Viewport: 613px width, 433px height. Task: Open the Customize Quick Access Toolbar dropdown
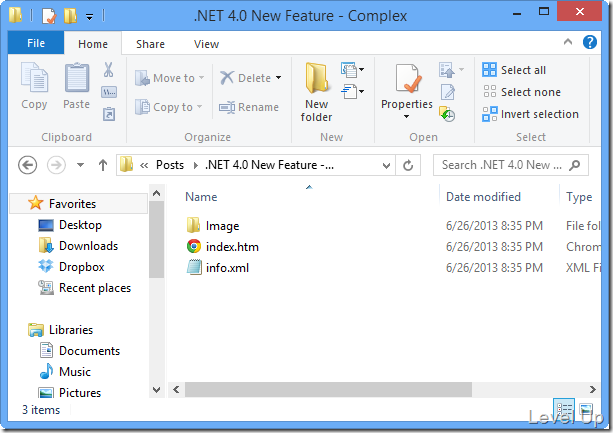90,17
